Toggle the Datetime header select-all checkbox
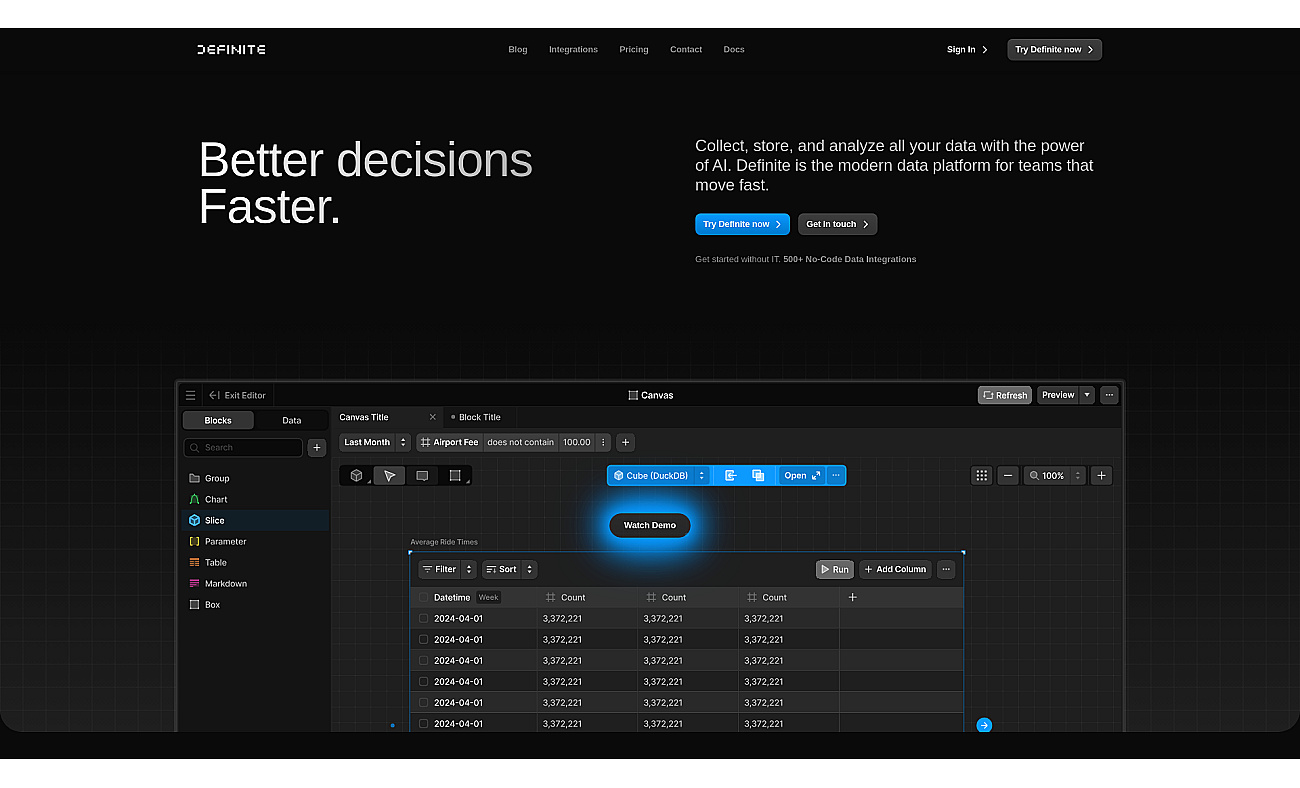Viewport: 1300px width, 788px height. pyautogui.click(x=423, y=597)
